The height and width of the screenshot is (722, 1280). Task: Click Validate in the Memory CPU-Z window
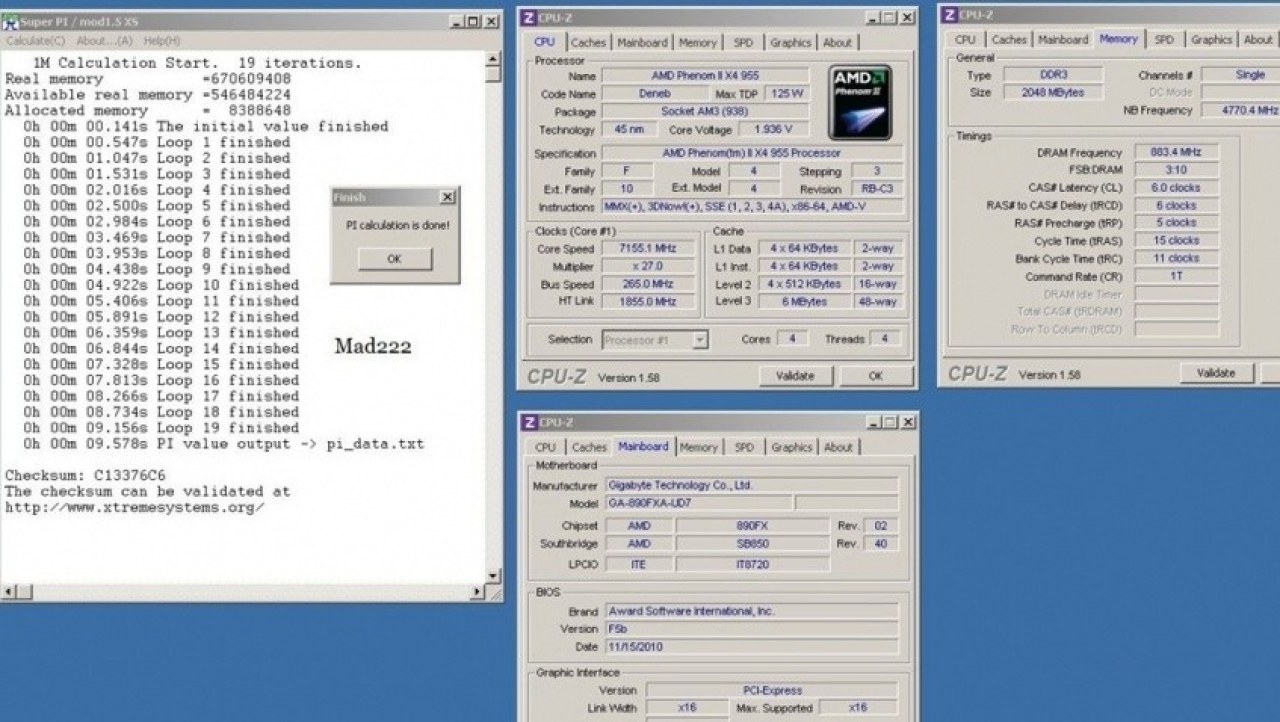pos(1216,373)
